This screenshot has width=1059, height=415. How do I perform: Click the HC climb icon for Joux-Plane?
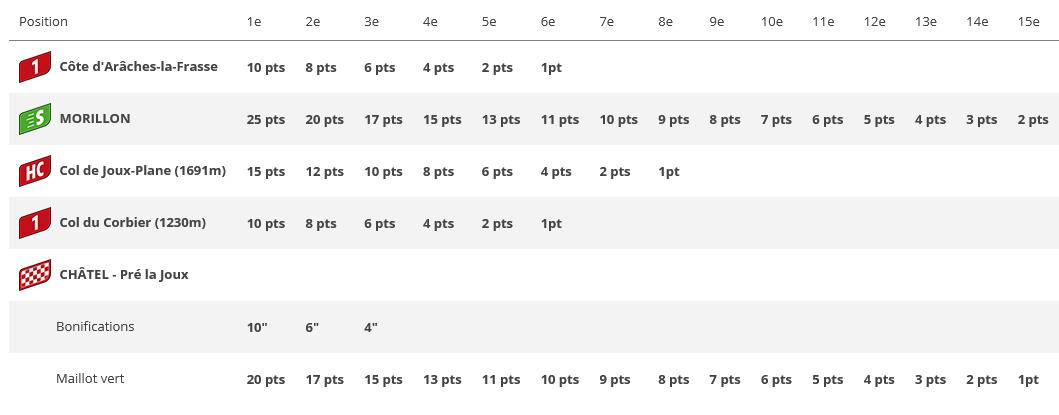[x=35, y=172]
